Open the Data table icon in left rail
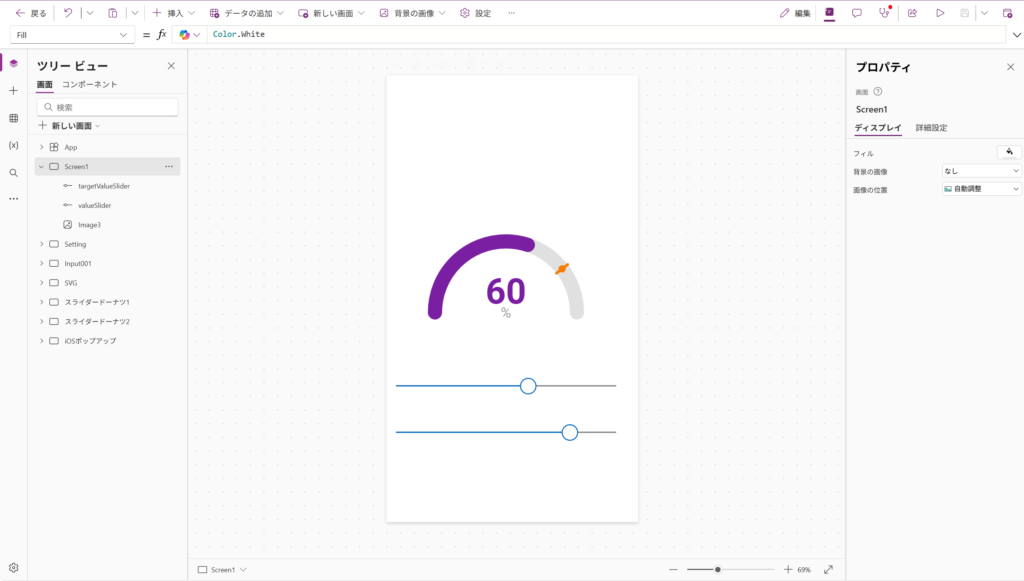Image resolution: width=1024 pixels, height=581 pixels. coord(13,118)
